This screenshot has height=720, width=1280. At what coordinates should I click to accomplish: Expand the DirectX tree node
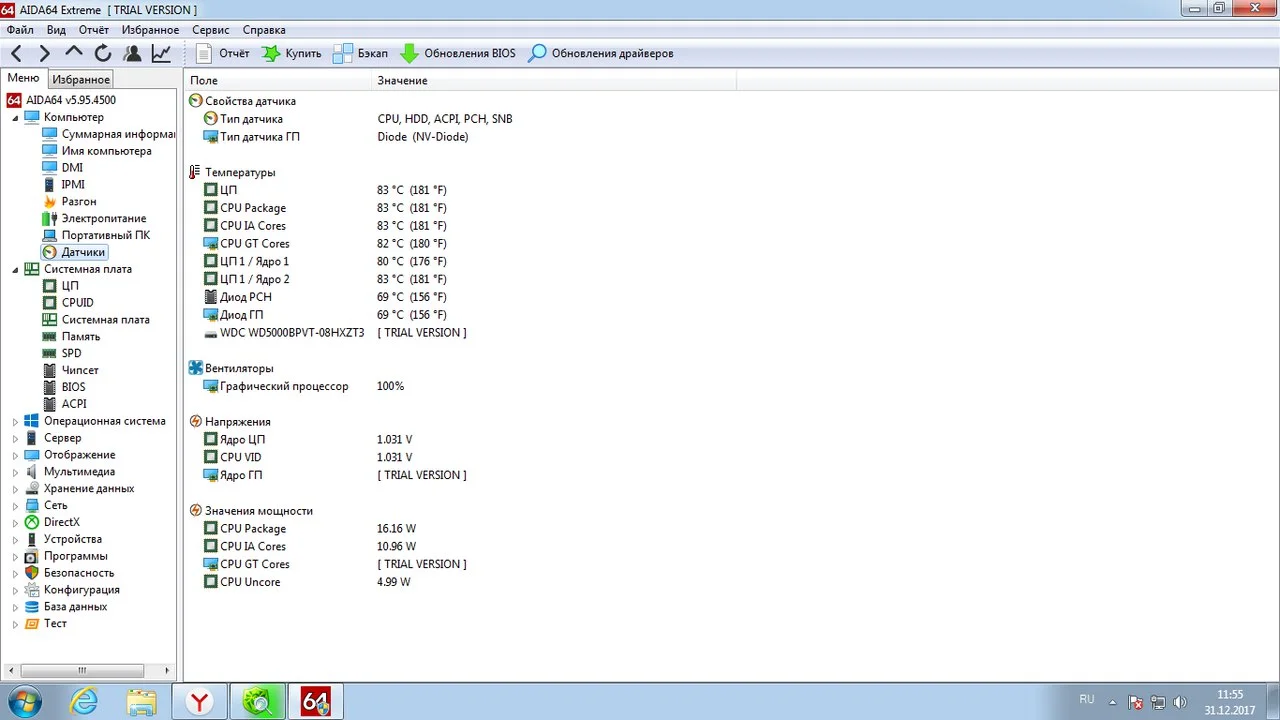[15, 523]
